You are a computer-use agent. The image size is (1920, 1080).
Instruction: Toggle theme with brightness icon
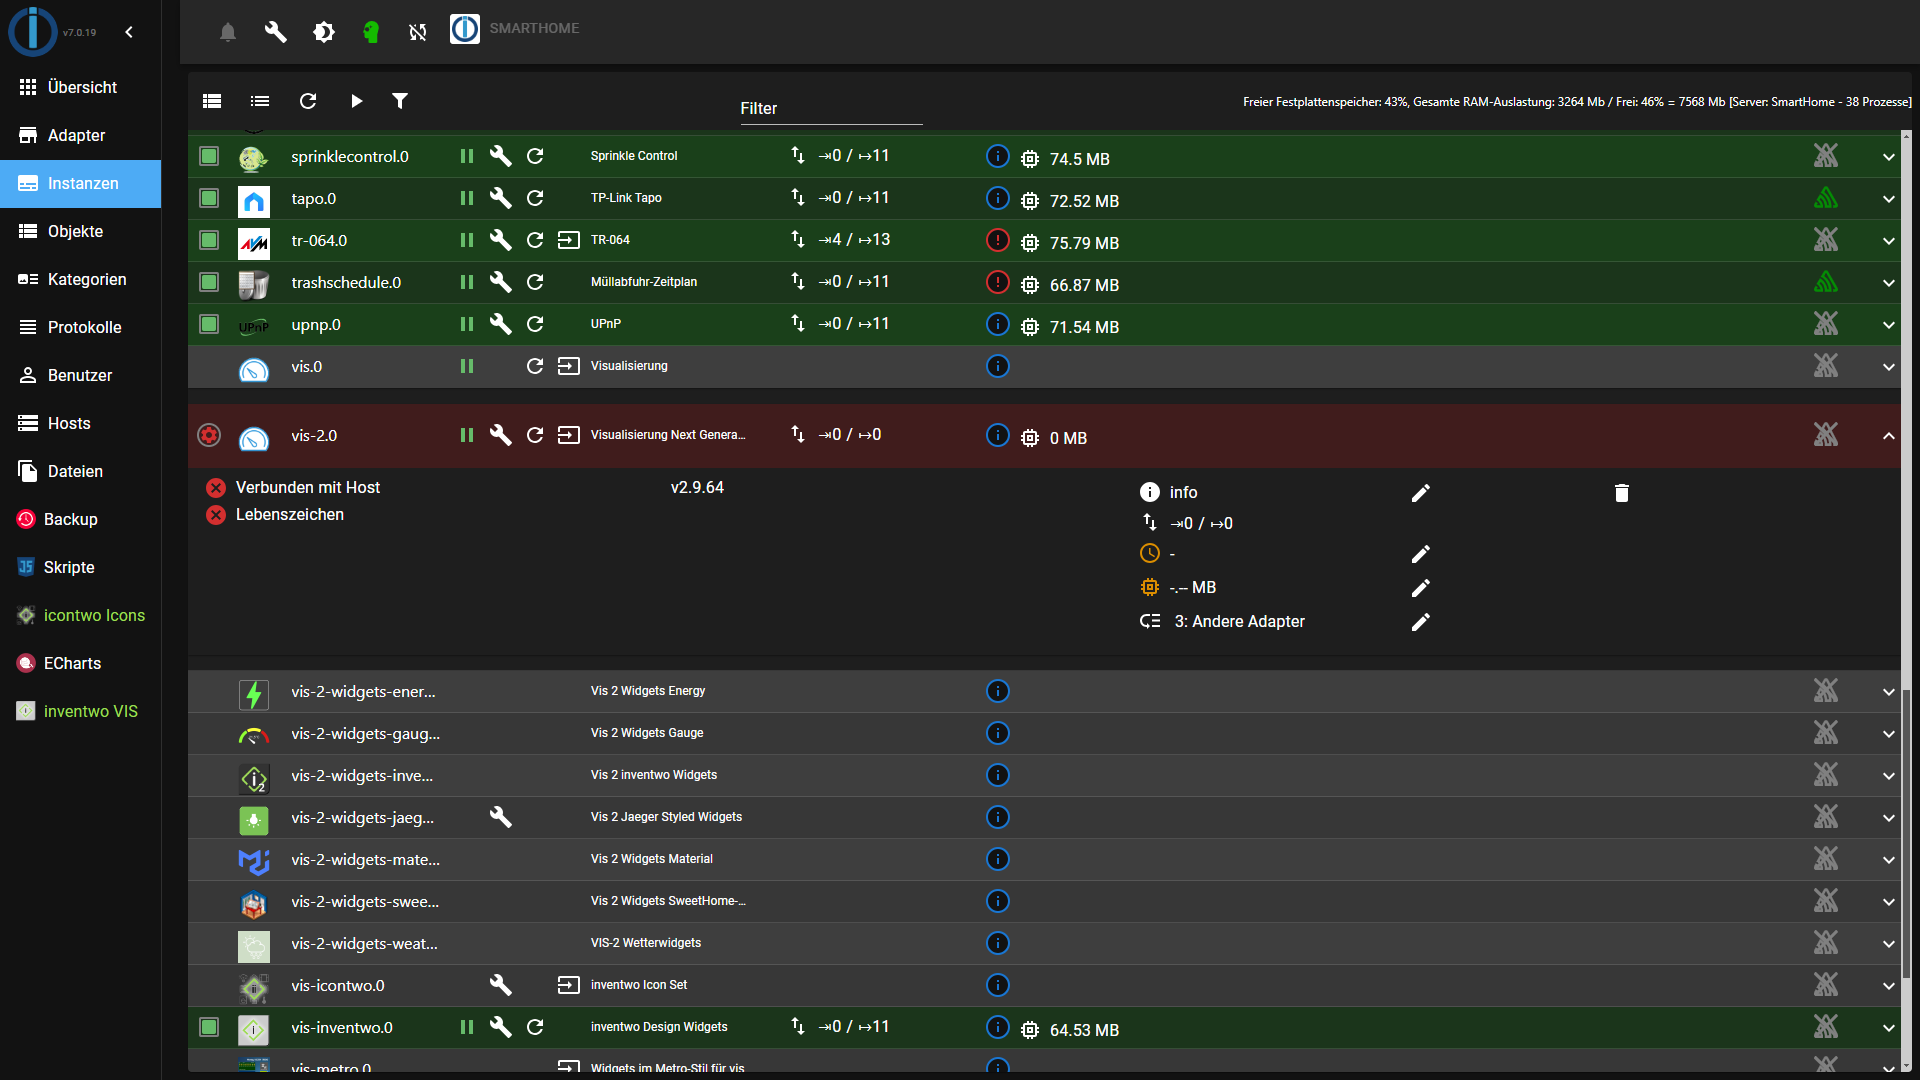[x=323, y=32]
